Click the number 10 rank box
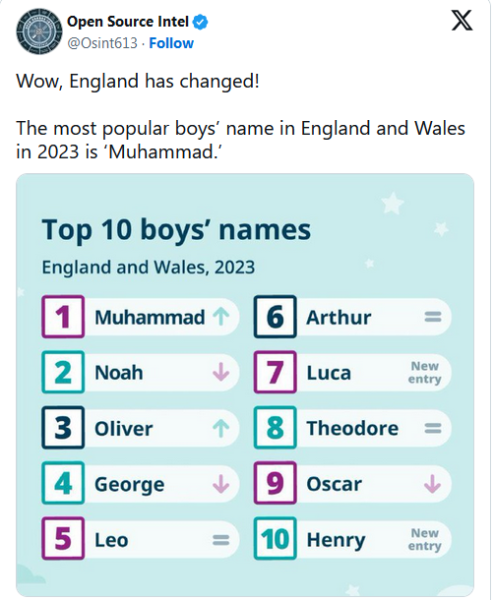Screen dimensions: 494x600 (x=275, y=538)
